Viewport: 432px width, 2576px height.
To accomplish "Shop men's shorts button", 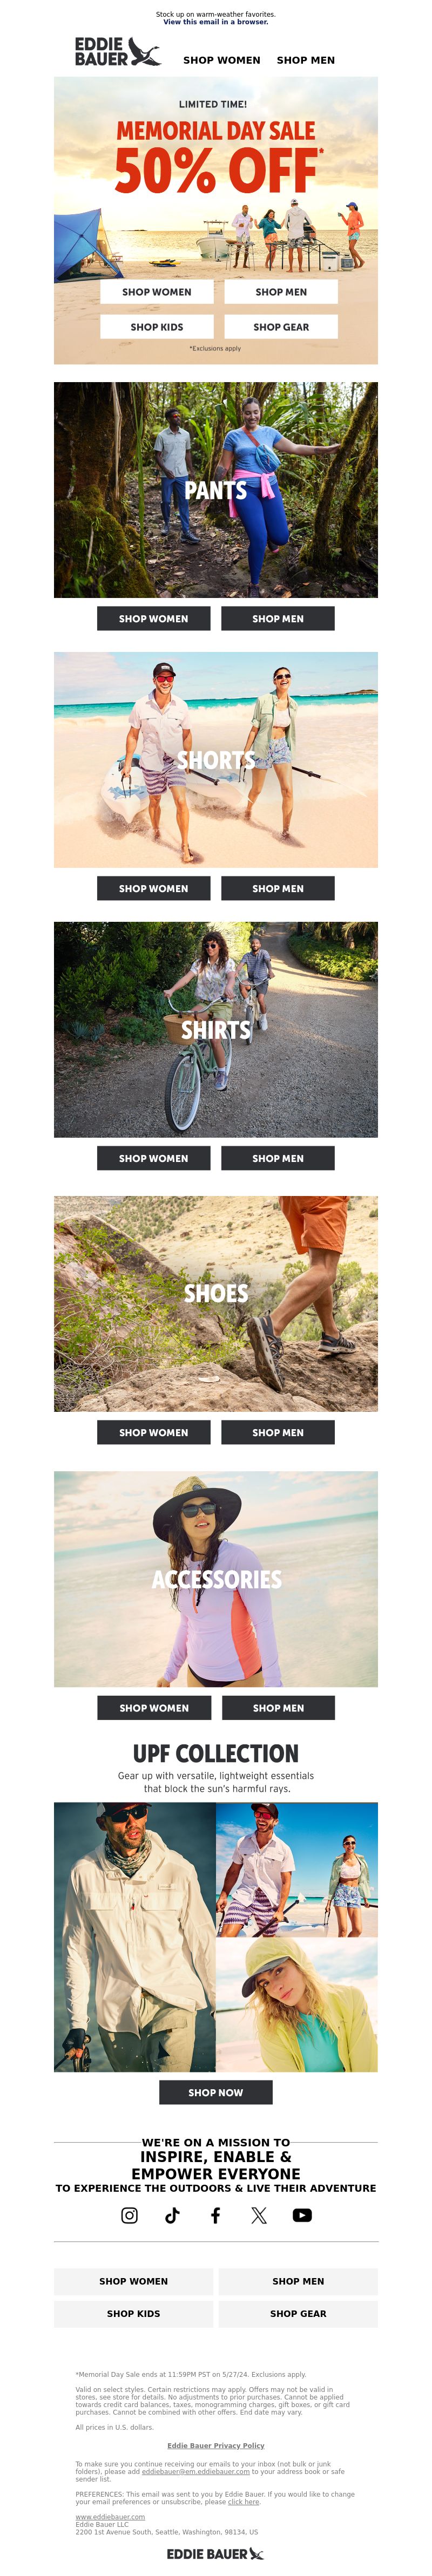I will [x=278, y=888].
